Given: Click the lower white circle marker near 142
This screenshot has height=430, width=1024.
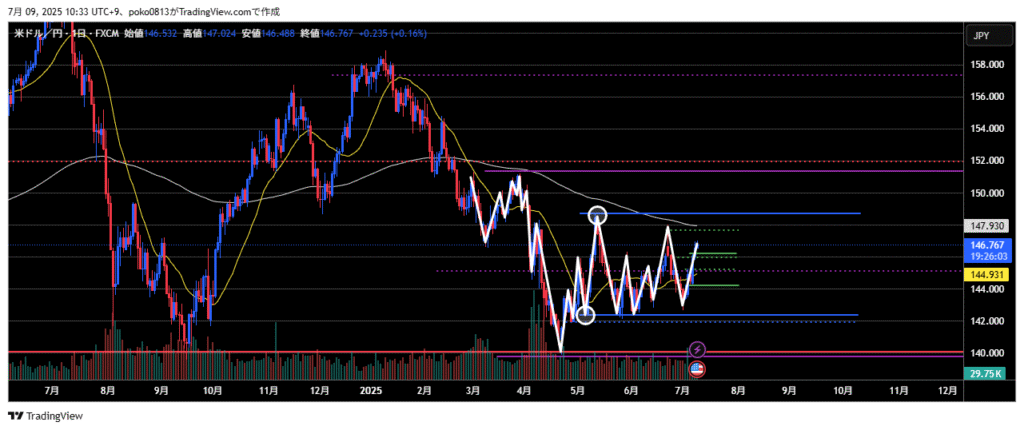Looking at the screenshot, I should click(586, 316).
